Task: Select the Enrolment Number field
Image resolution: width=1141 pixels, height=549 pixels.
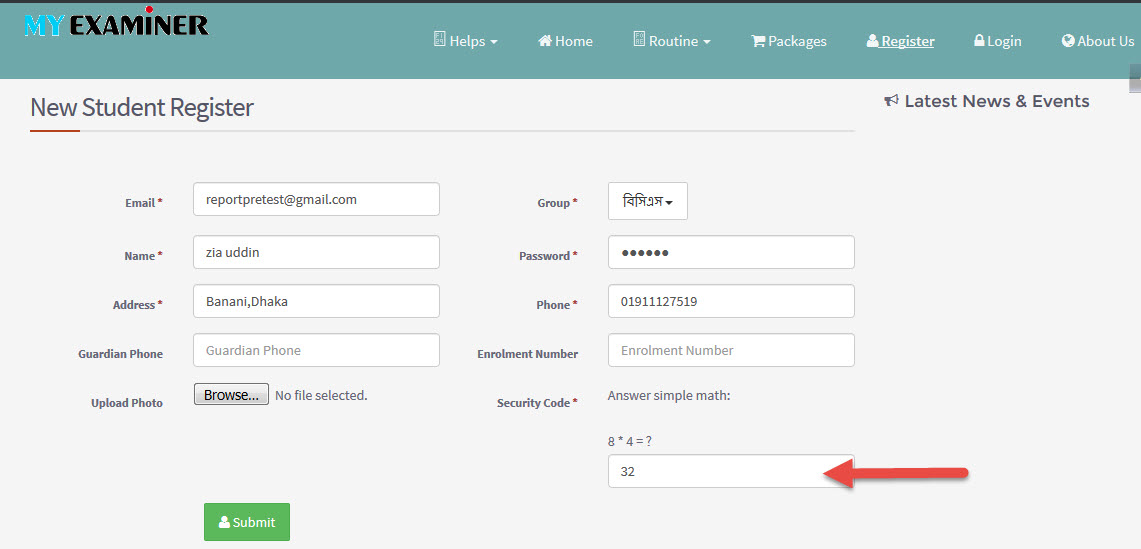Action: point(731,350)
